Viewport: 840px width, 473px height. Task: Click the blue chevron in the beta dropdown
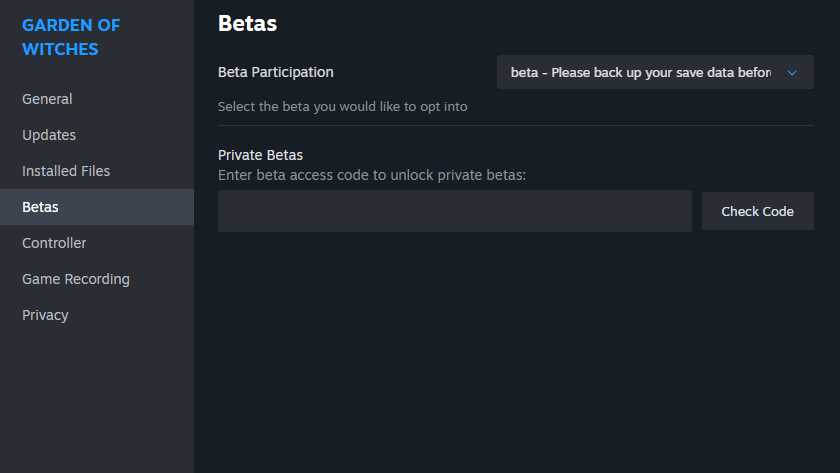(x=792, y=73)
